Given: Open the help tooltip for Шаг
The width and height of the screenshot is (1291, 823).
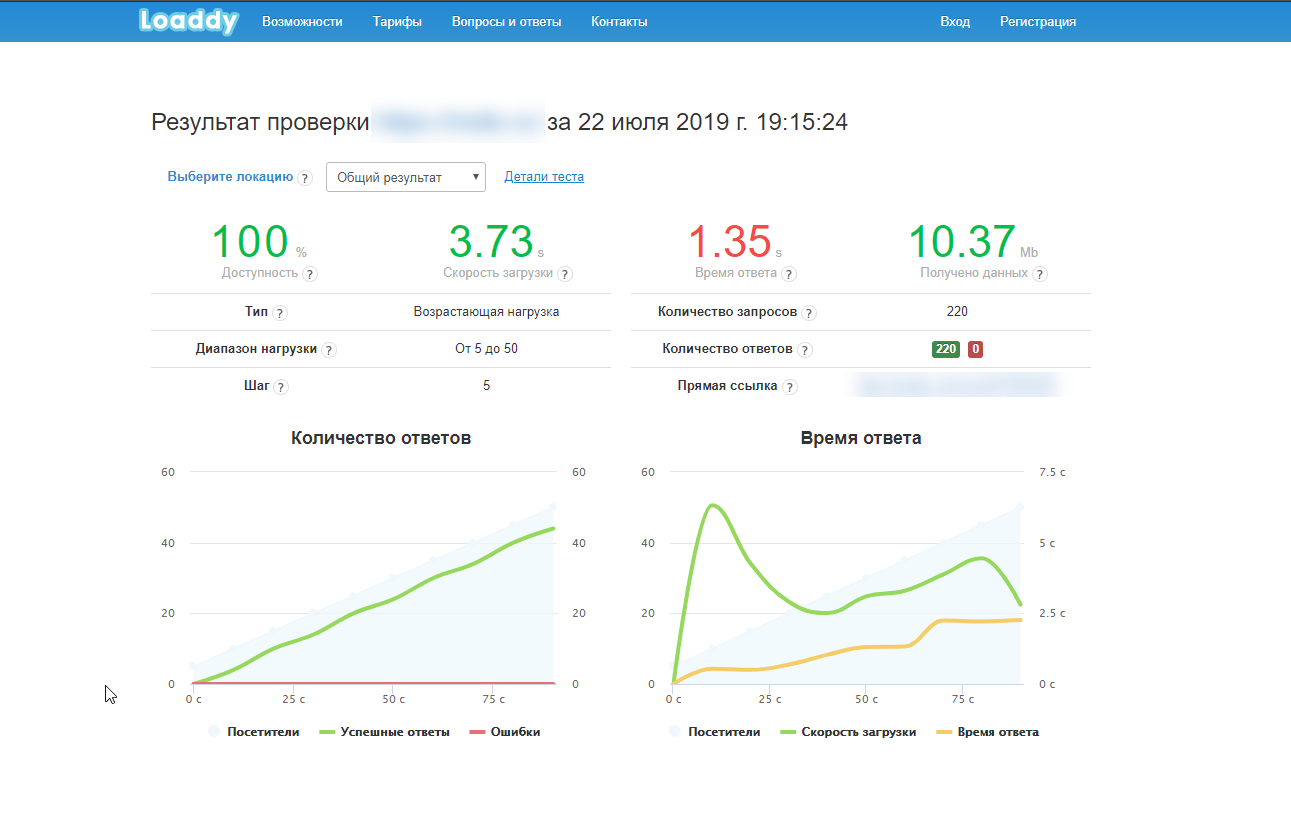Looking at the screenshot, I should [281, 388].
